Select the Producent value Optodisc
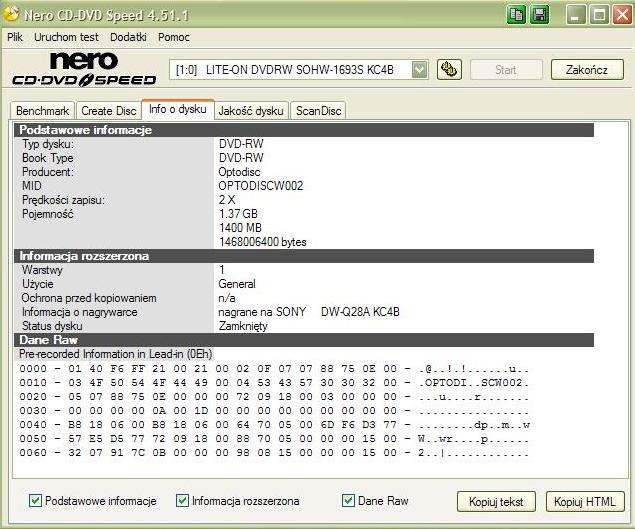Viewport: 635px width, 529px height. 239,172
